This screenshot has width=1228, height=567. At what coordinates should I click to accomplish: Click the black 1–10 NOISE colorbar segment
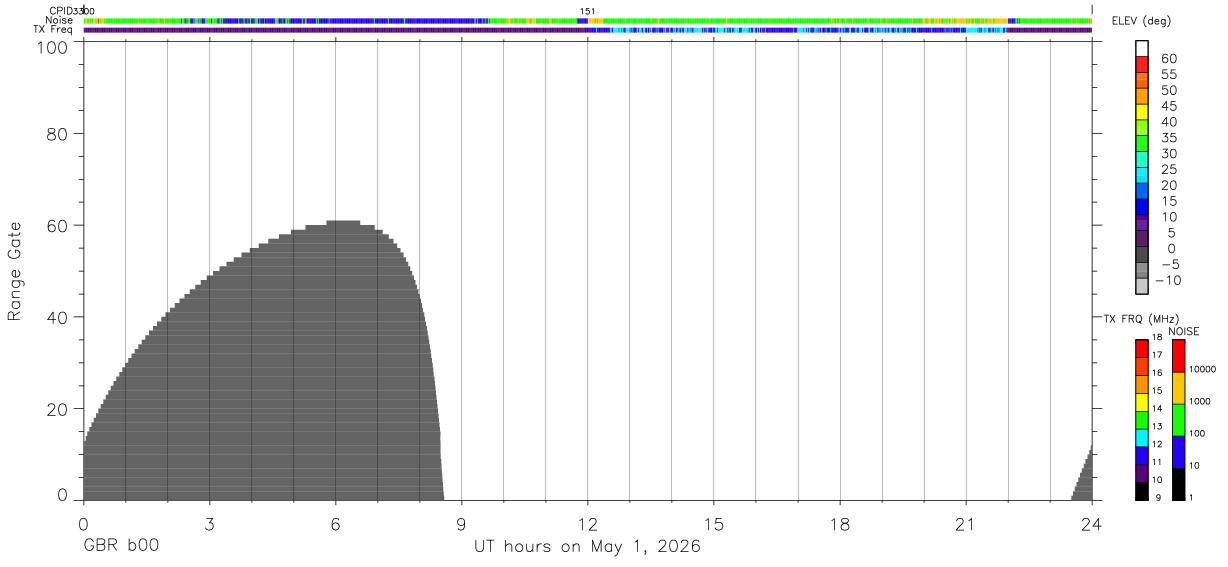(x=1178, y=484)
